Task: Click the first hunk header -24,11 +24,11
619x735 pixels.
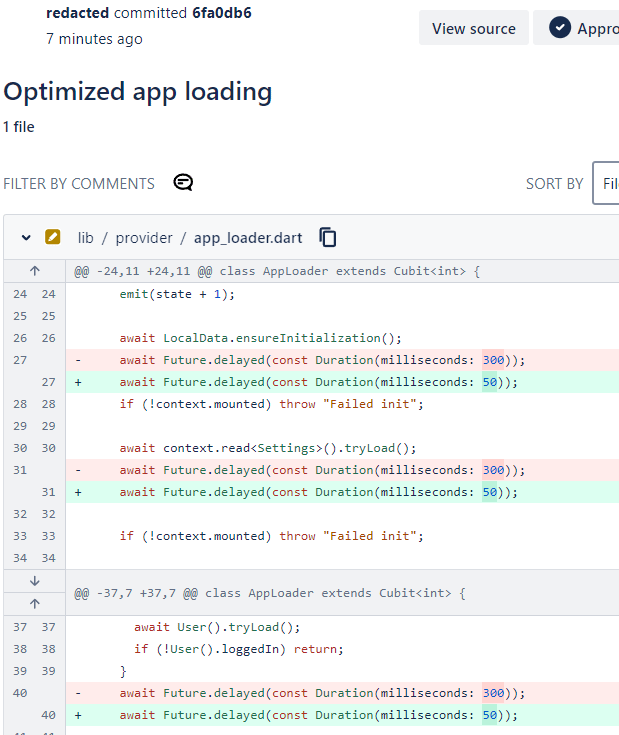Action: coord(277,271)
